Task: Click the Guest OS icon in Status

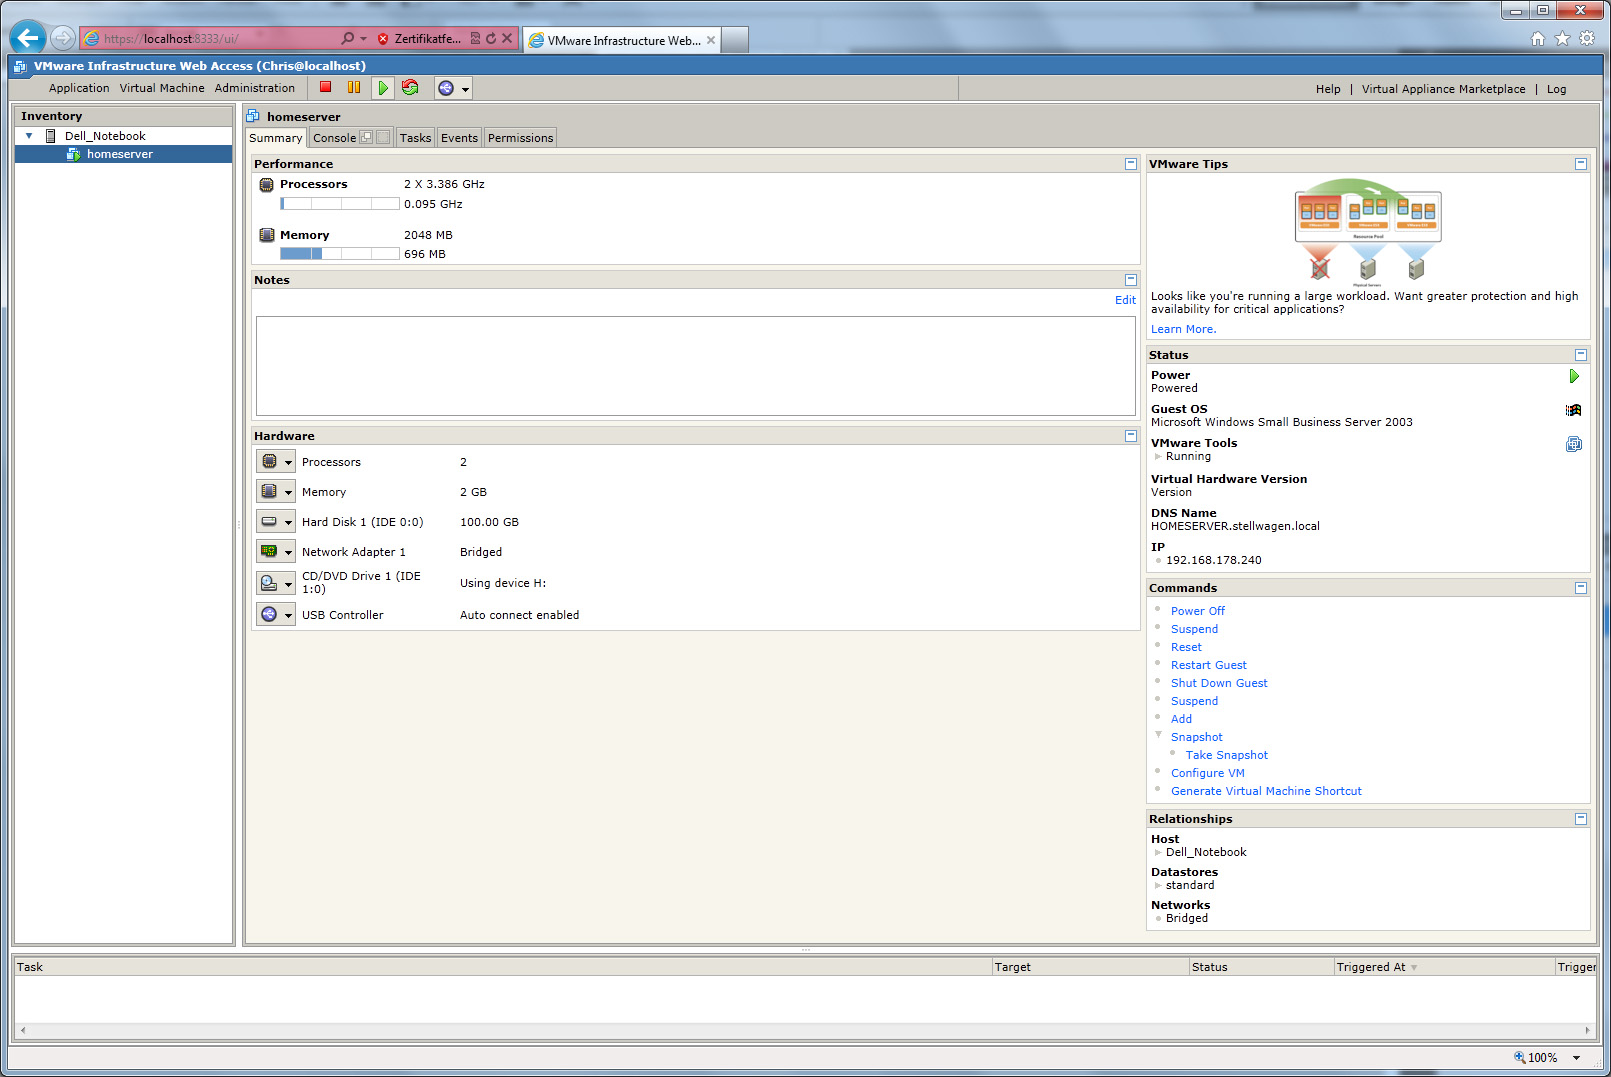Action: 1573,410
